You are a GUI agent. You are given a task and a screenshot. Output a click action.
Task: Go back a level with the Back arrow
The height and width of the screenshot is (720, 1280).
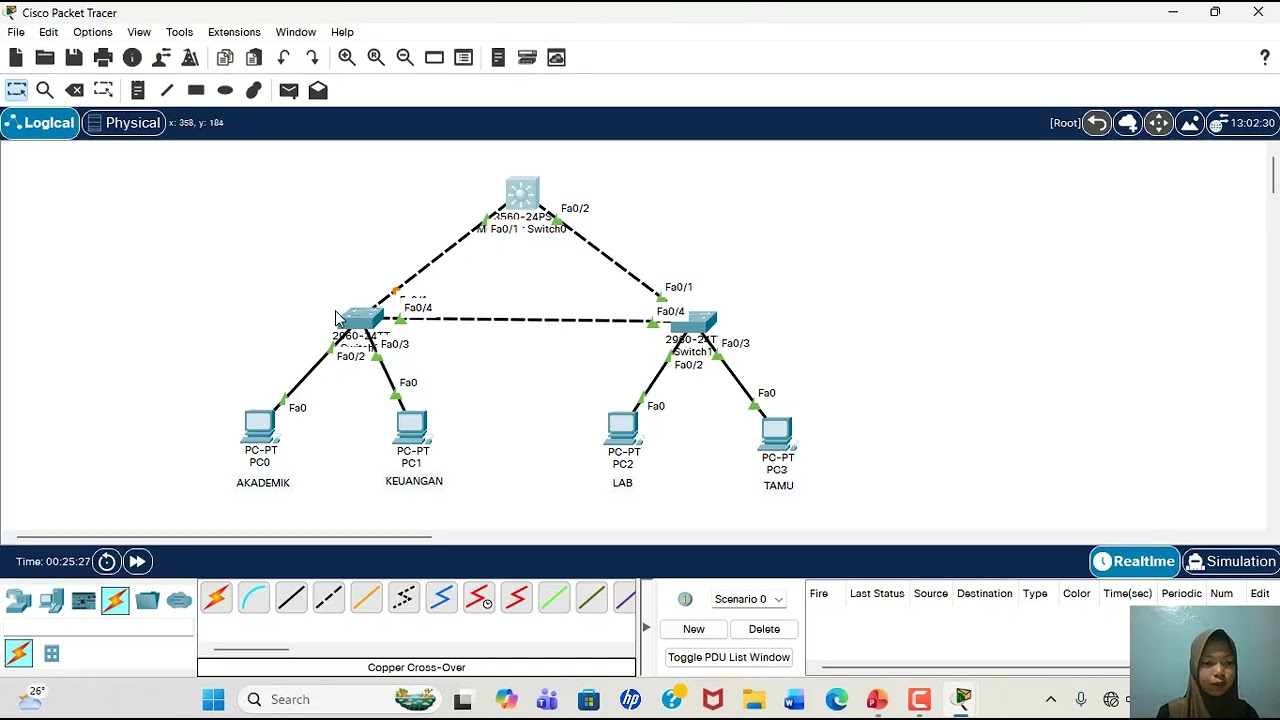point(1097,123)
